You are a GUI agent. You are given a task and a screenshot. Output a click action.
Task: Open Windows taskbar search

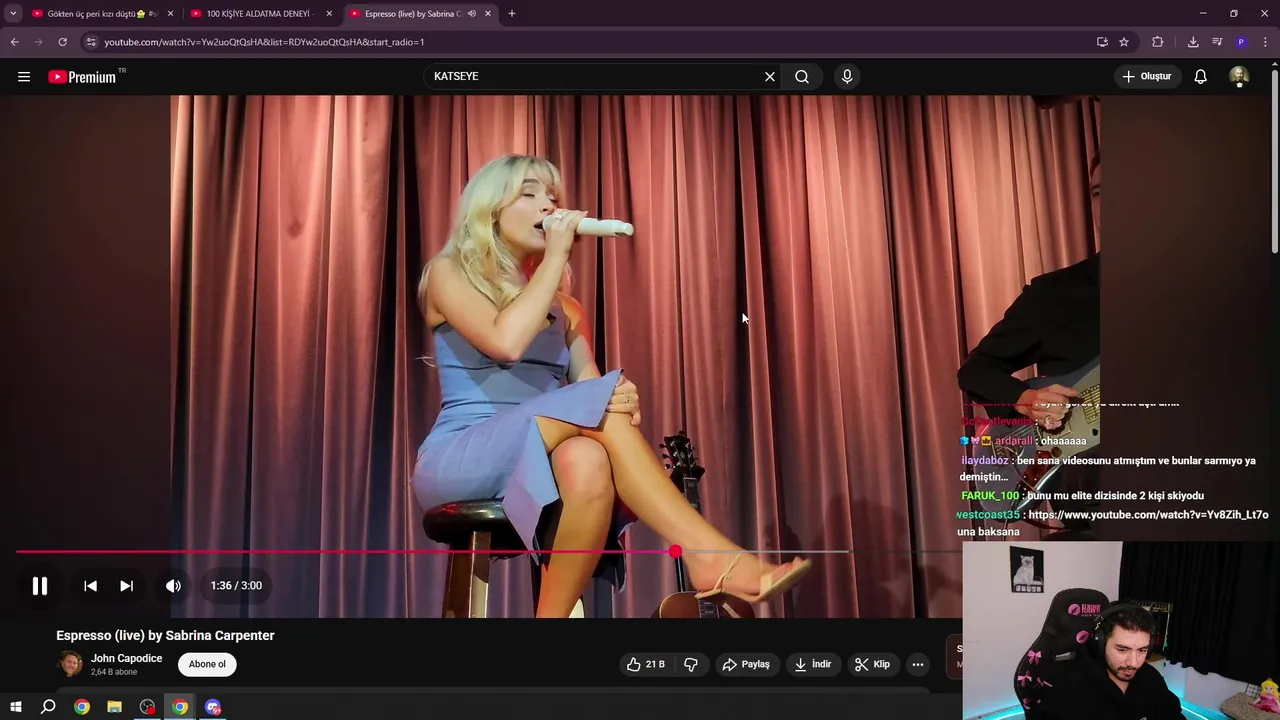tap(48, 707)
